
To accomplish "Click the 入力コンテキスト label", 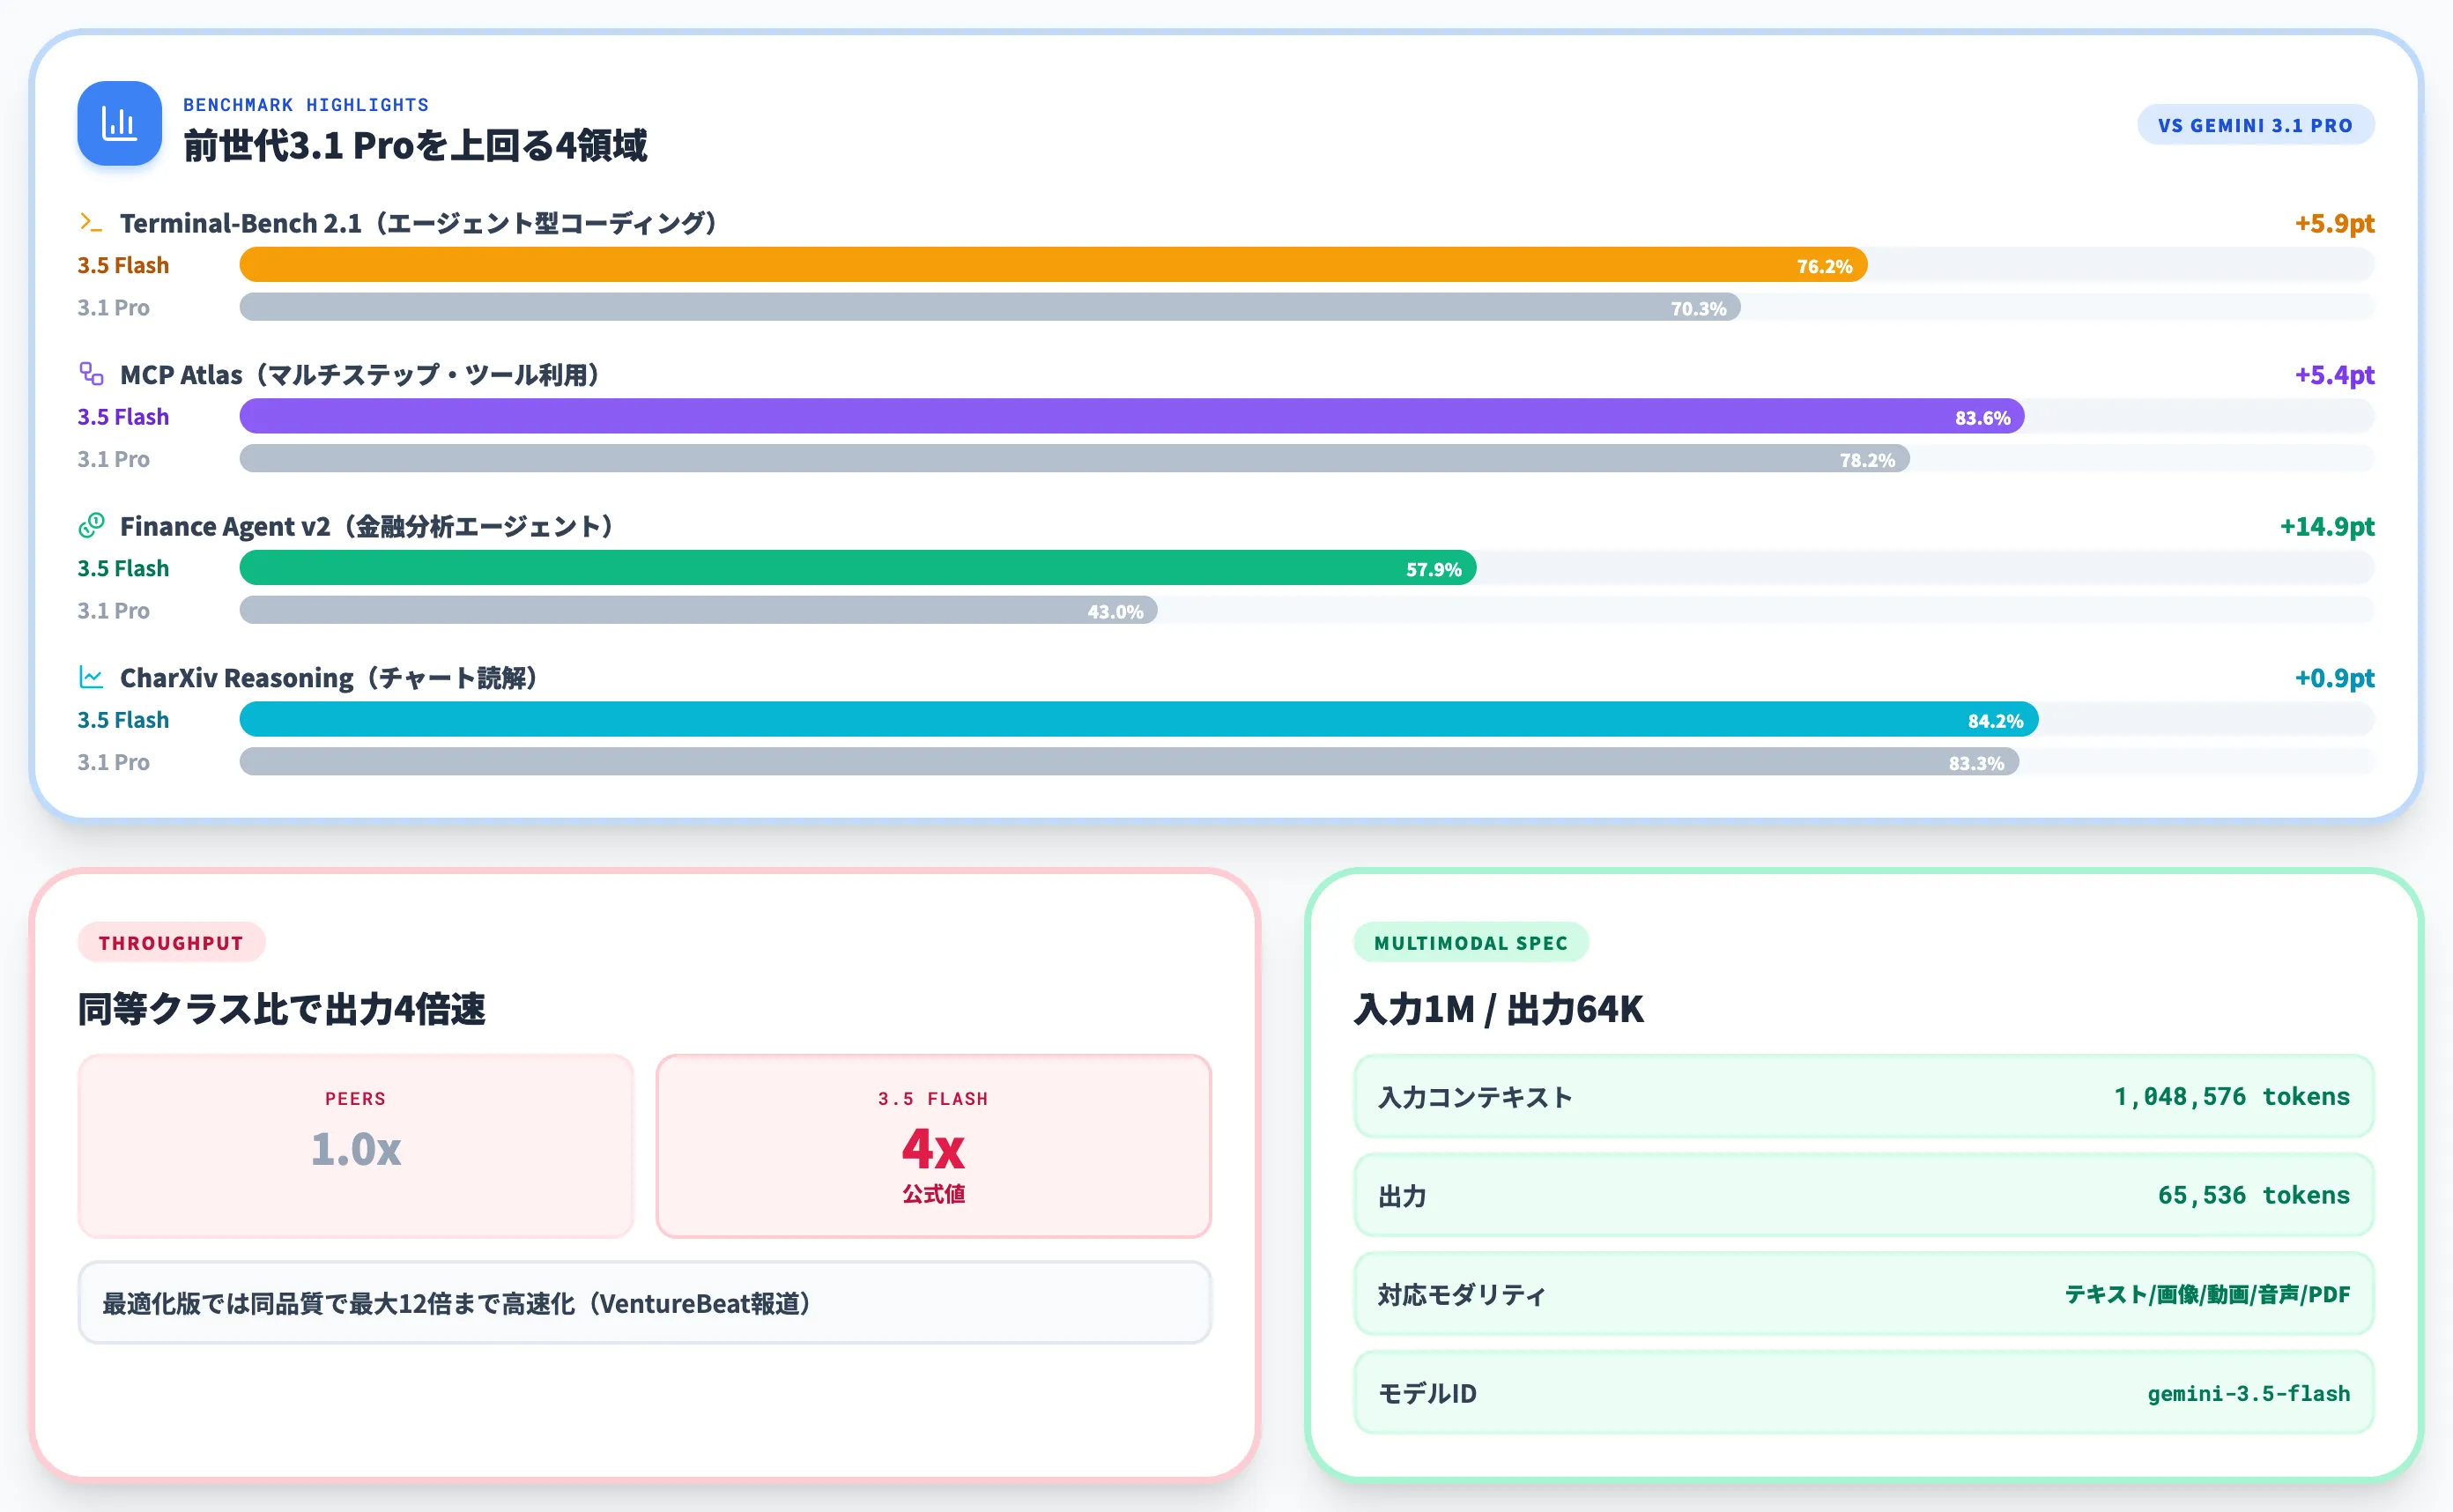I will [x=1475, y=1097].
